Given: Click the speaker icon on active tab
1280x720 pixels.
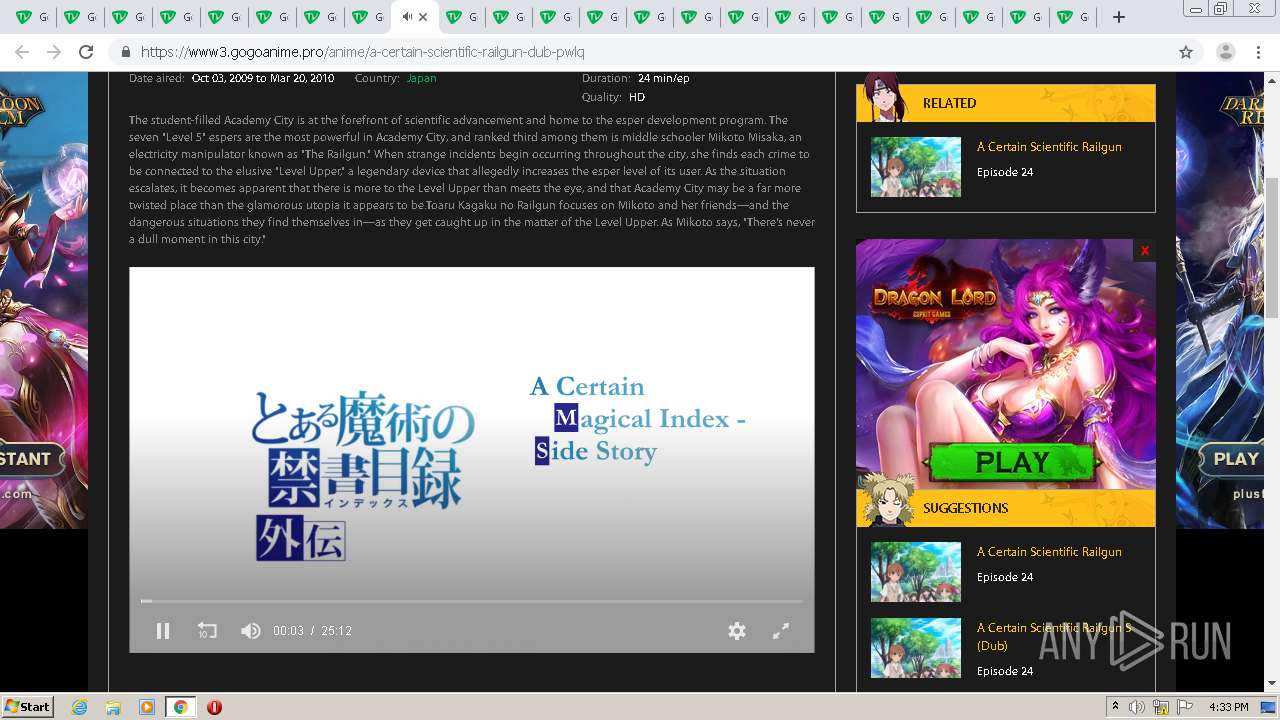Looking at the screenshot, I should tap(407, 17).
